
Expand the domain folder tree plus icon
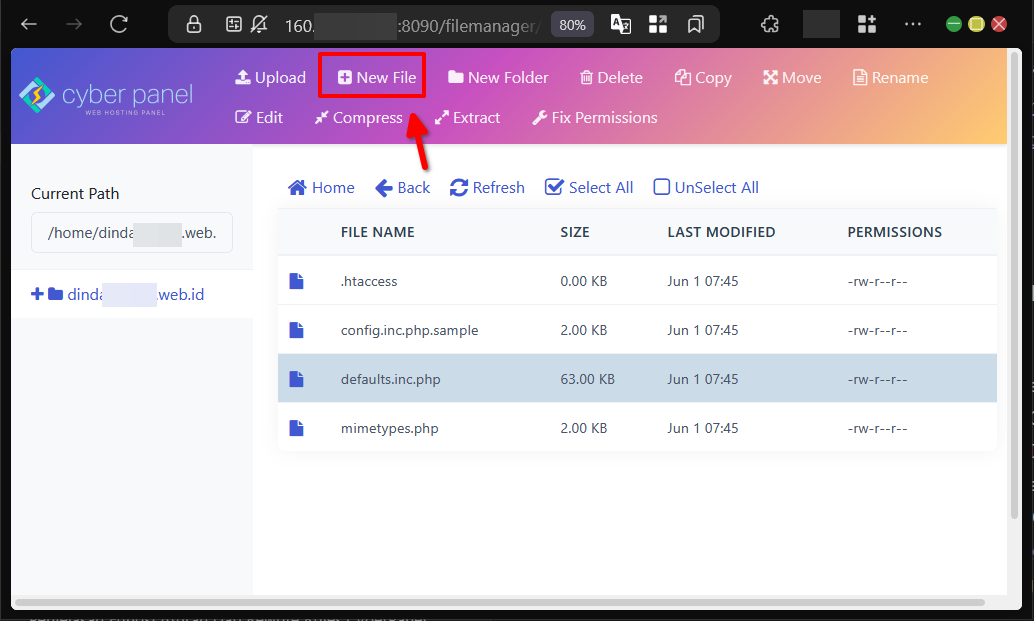37,294
